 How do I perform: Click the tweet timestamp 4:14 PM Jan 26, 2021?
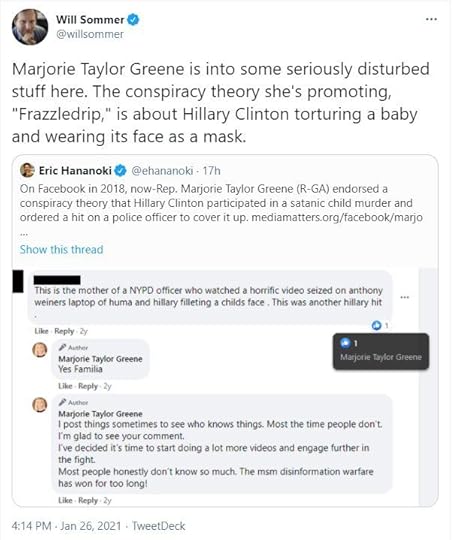[66, 526]
